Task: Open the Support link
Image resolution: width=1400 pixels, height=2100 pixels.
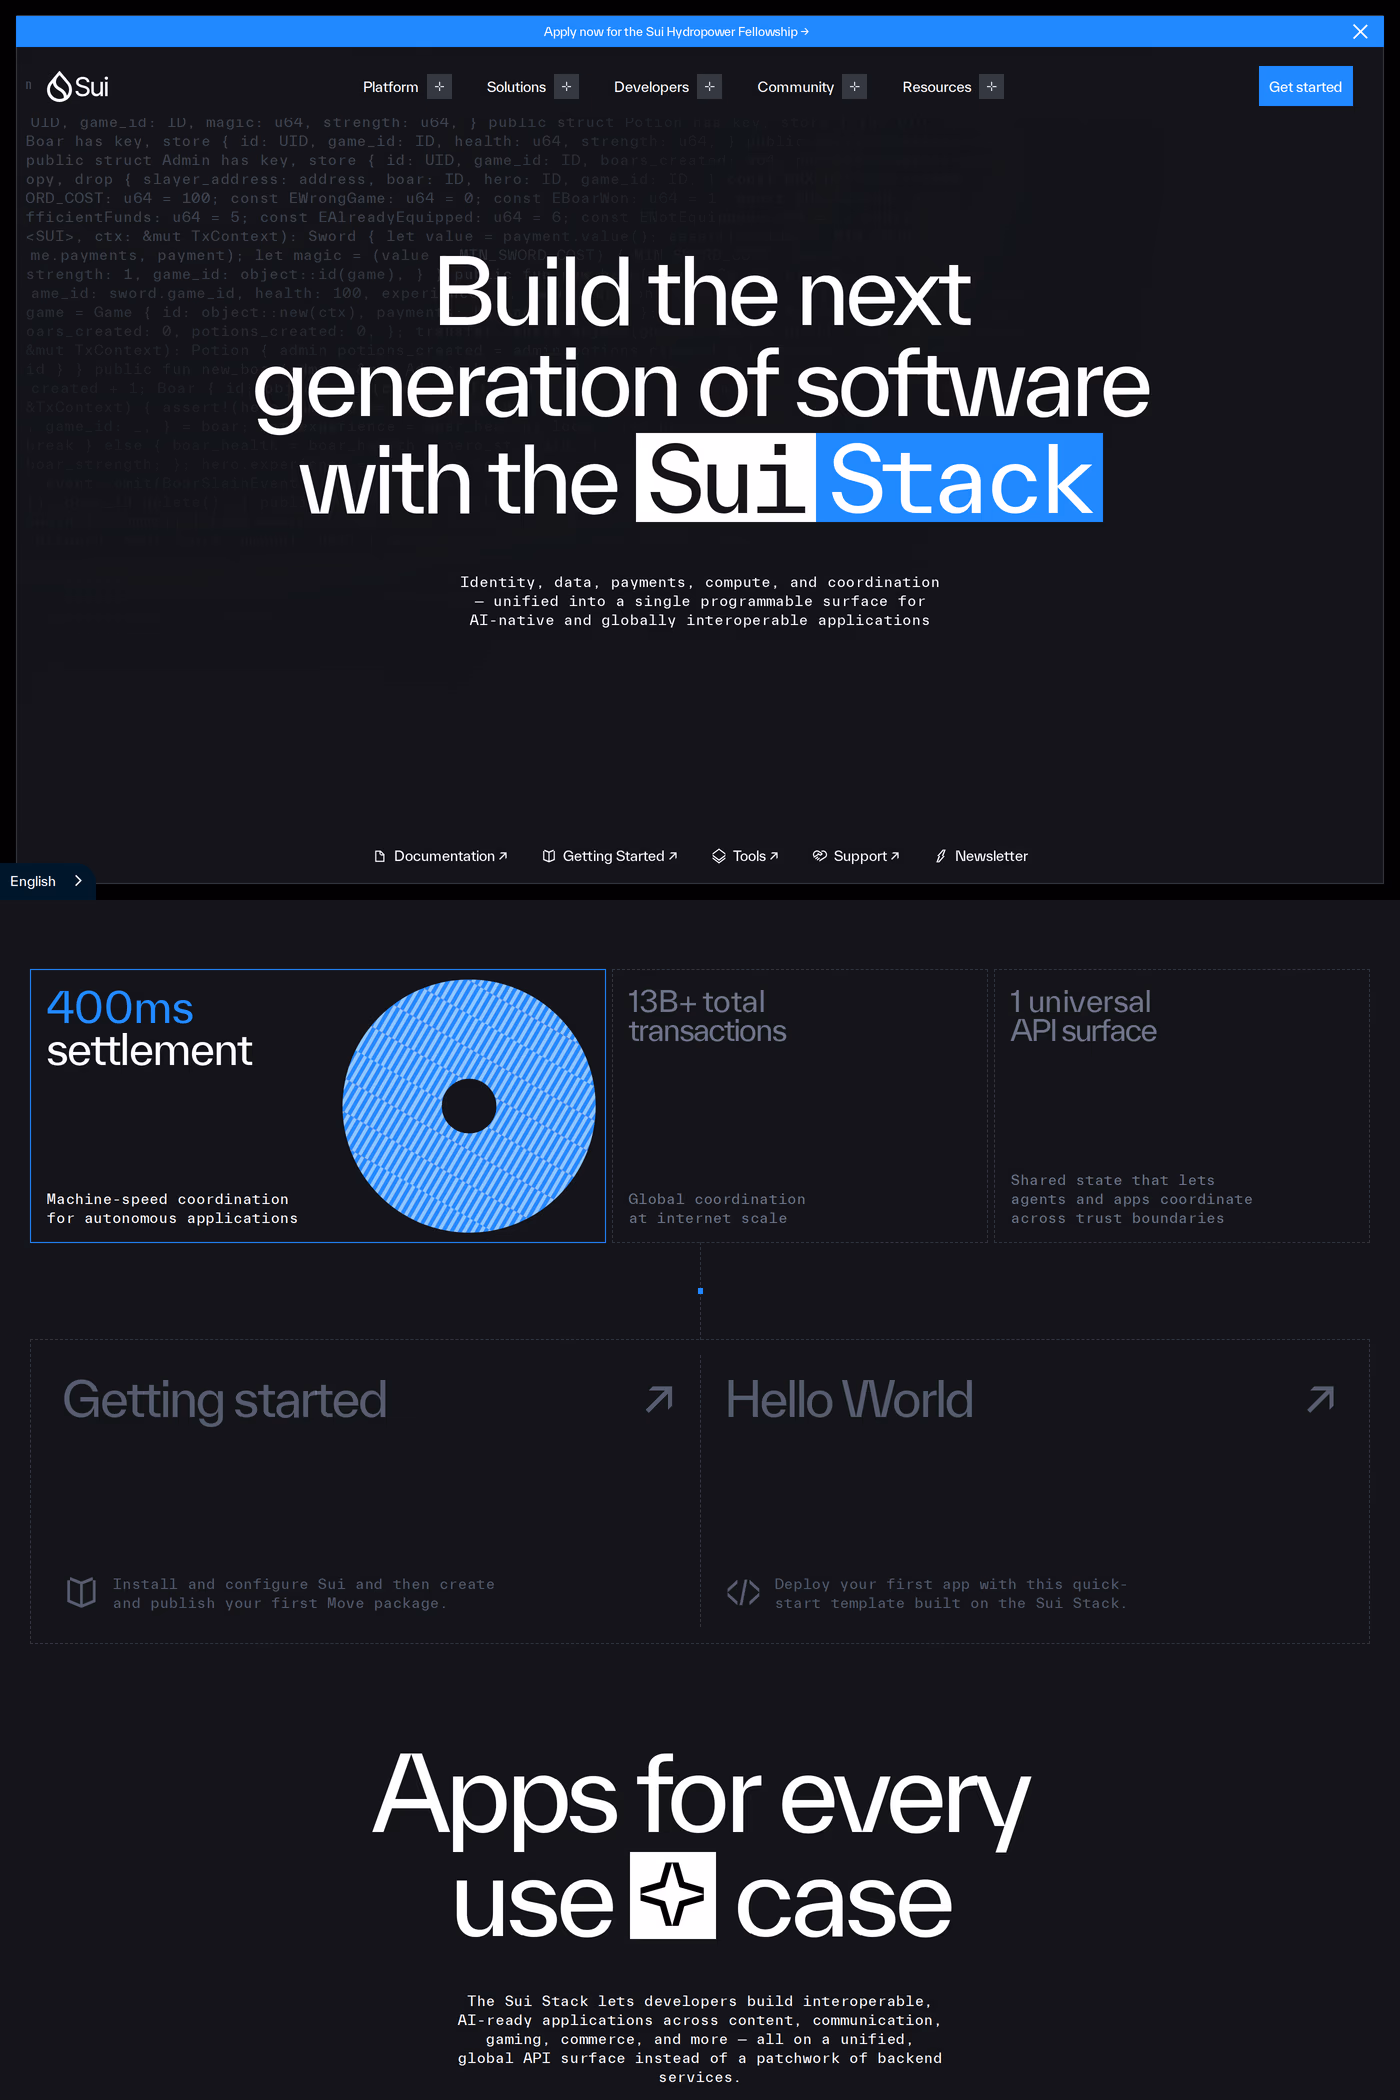Action: [x=856, y=856]
